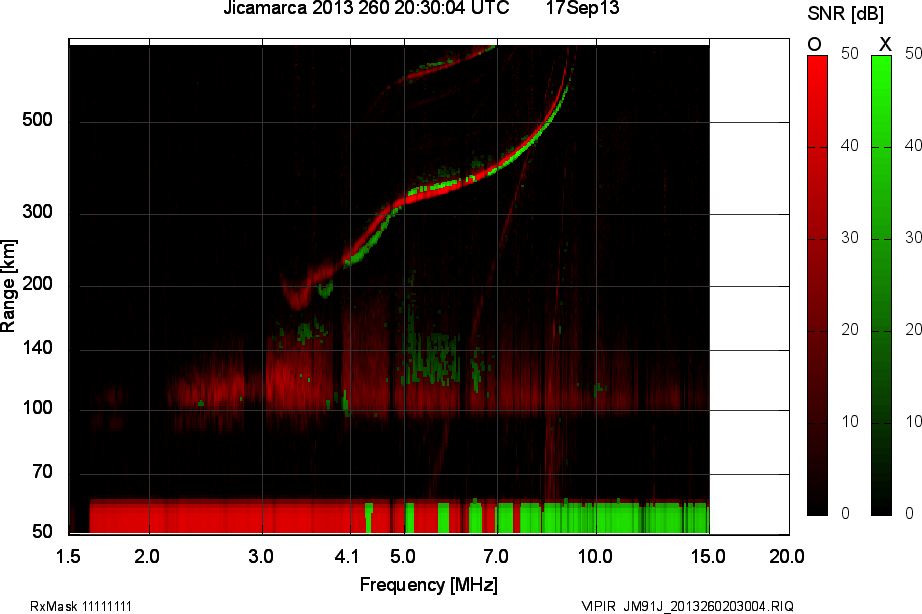This screenshot has height=614, width=922.
Task: Click the 4.1 MHz frequency tick label
Action: click(346, 556)
